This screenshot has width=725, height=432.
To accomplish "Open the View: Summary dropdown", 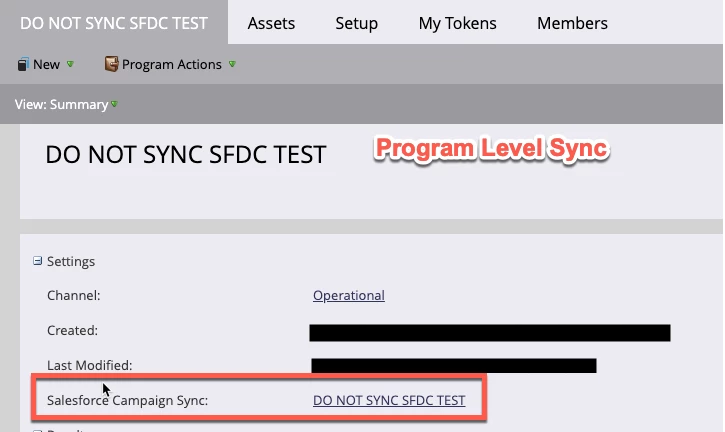I will (66, 105).
